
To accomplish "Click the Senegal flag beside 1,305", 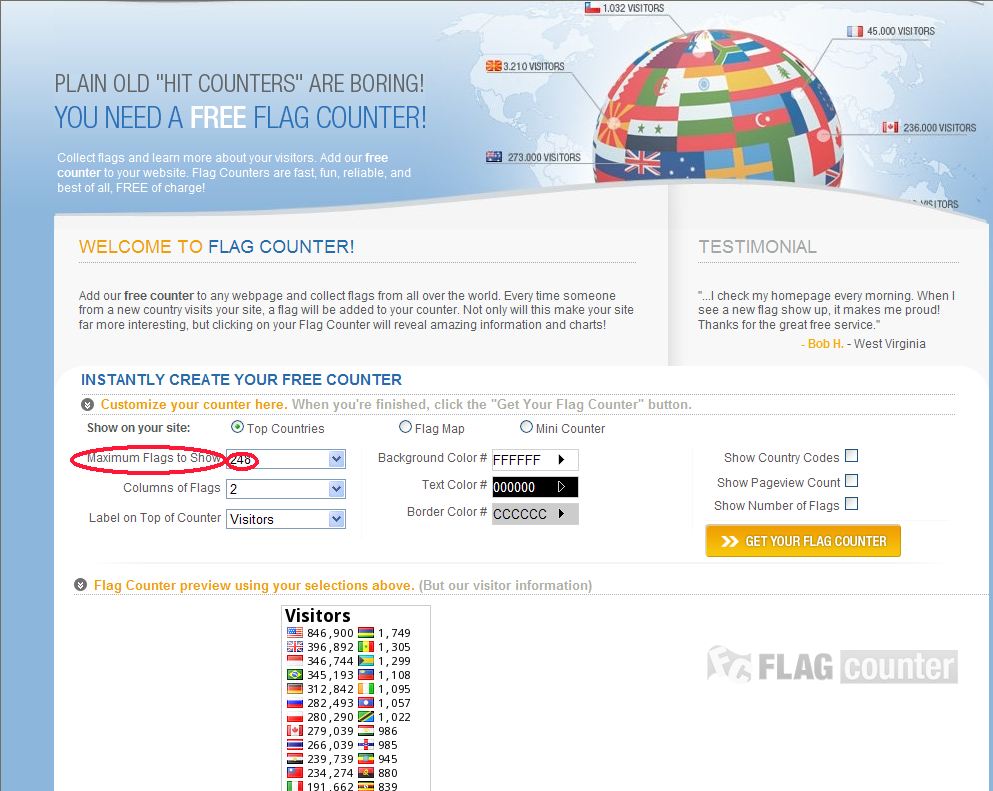I will (365, 647).
